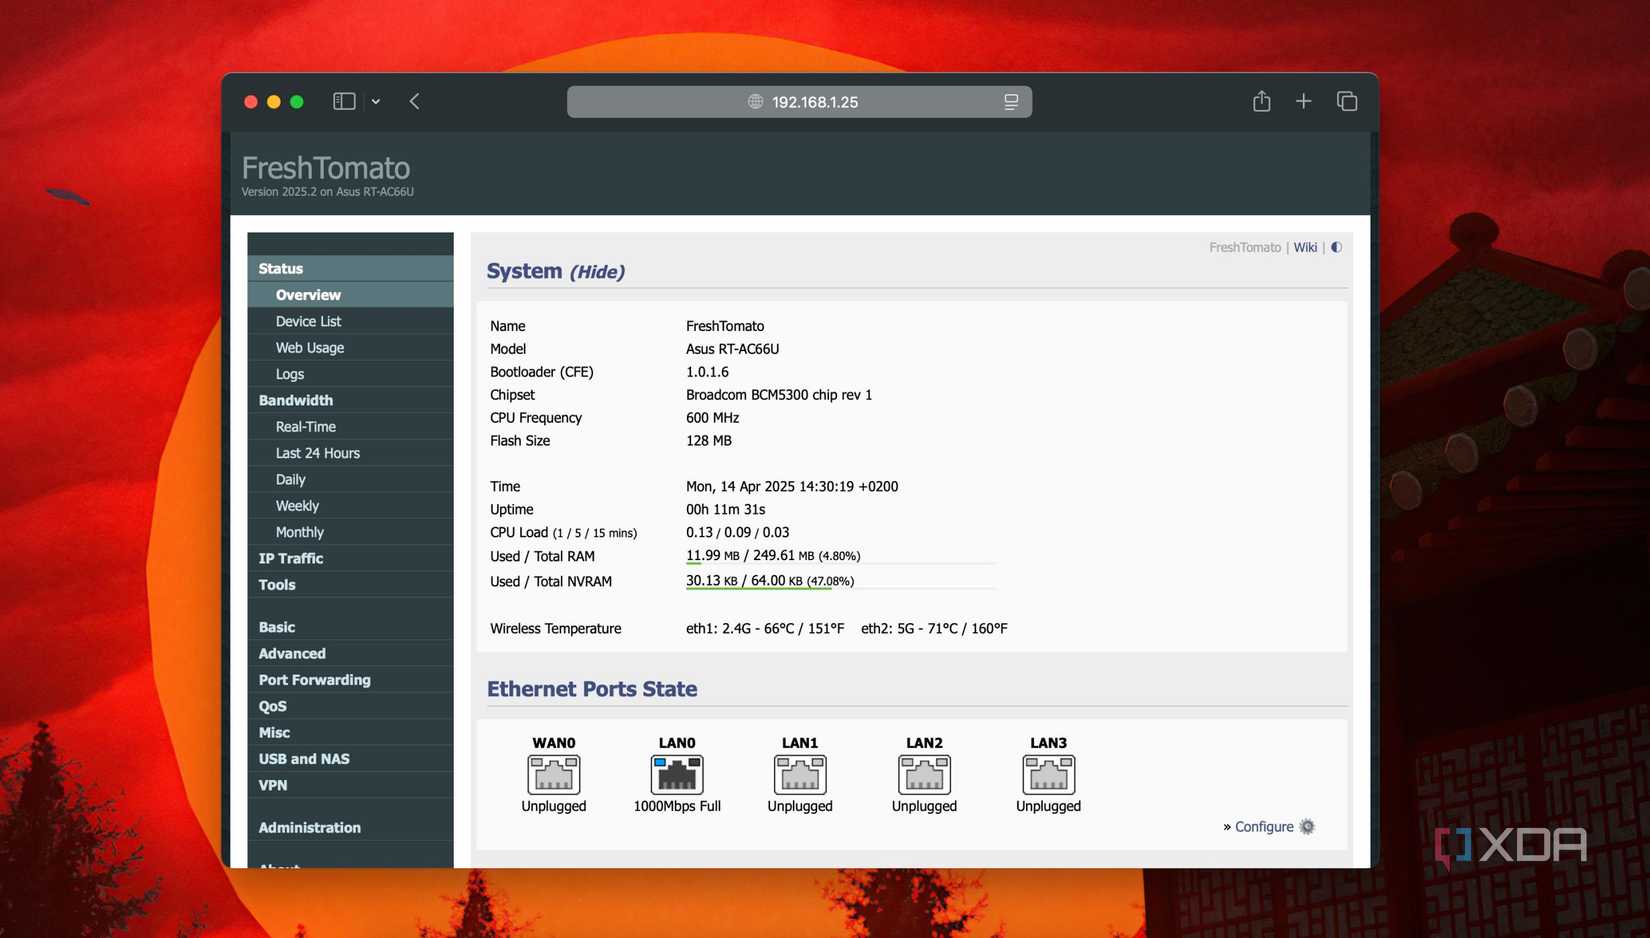Click the unplugged LAN3 port icon
The height and width of the screenshot is (938, 1650).
coord(1047,775)
